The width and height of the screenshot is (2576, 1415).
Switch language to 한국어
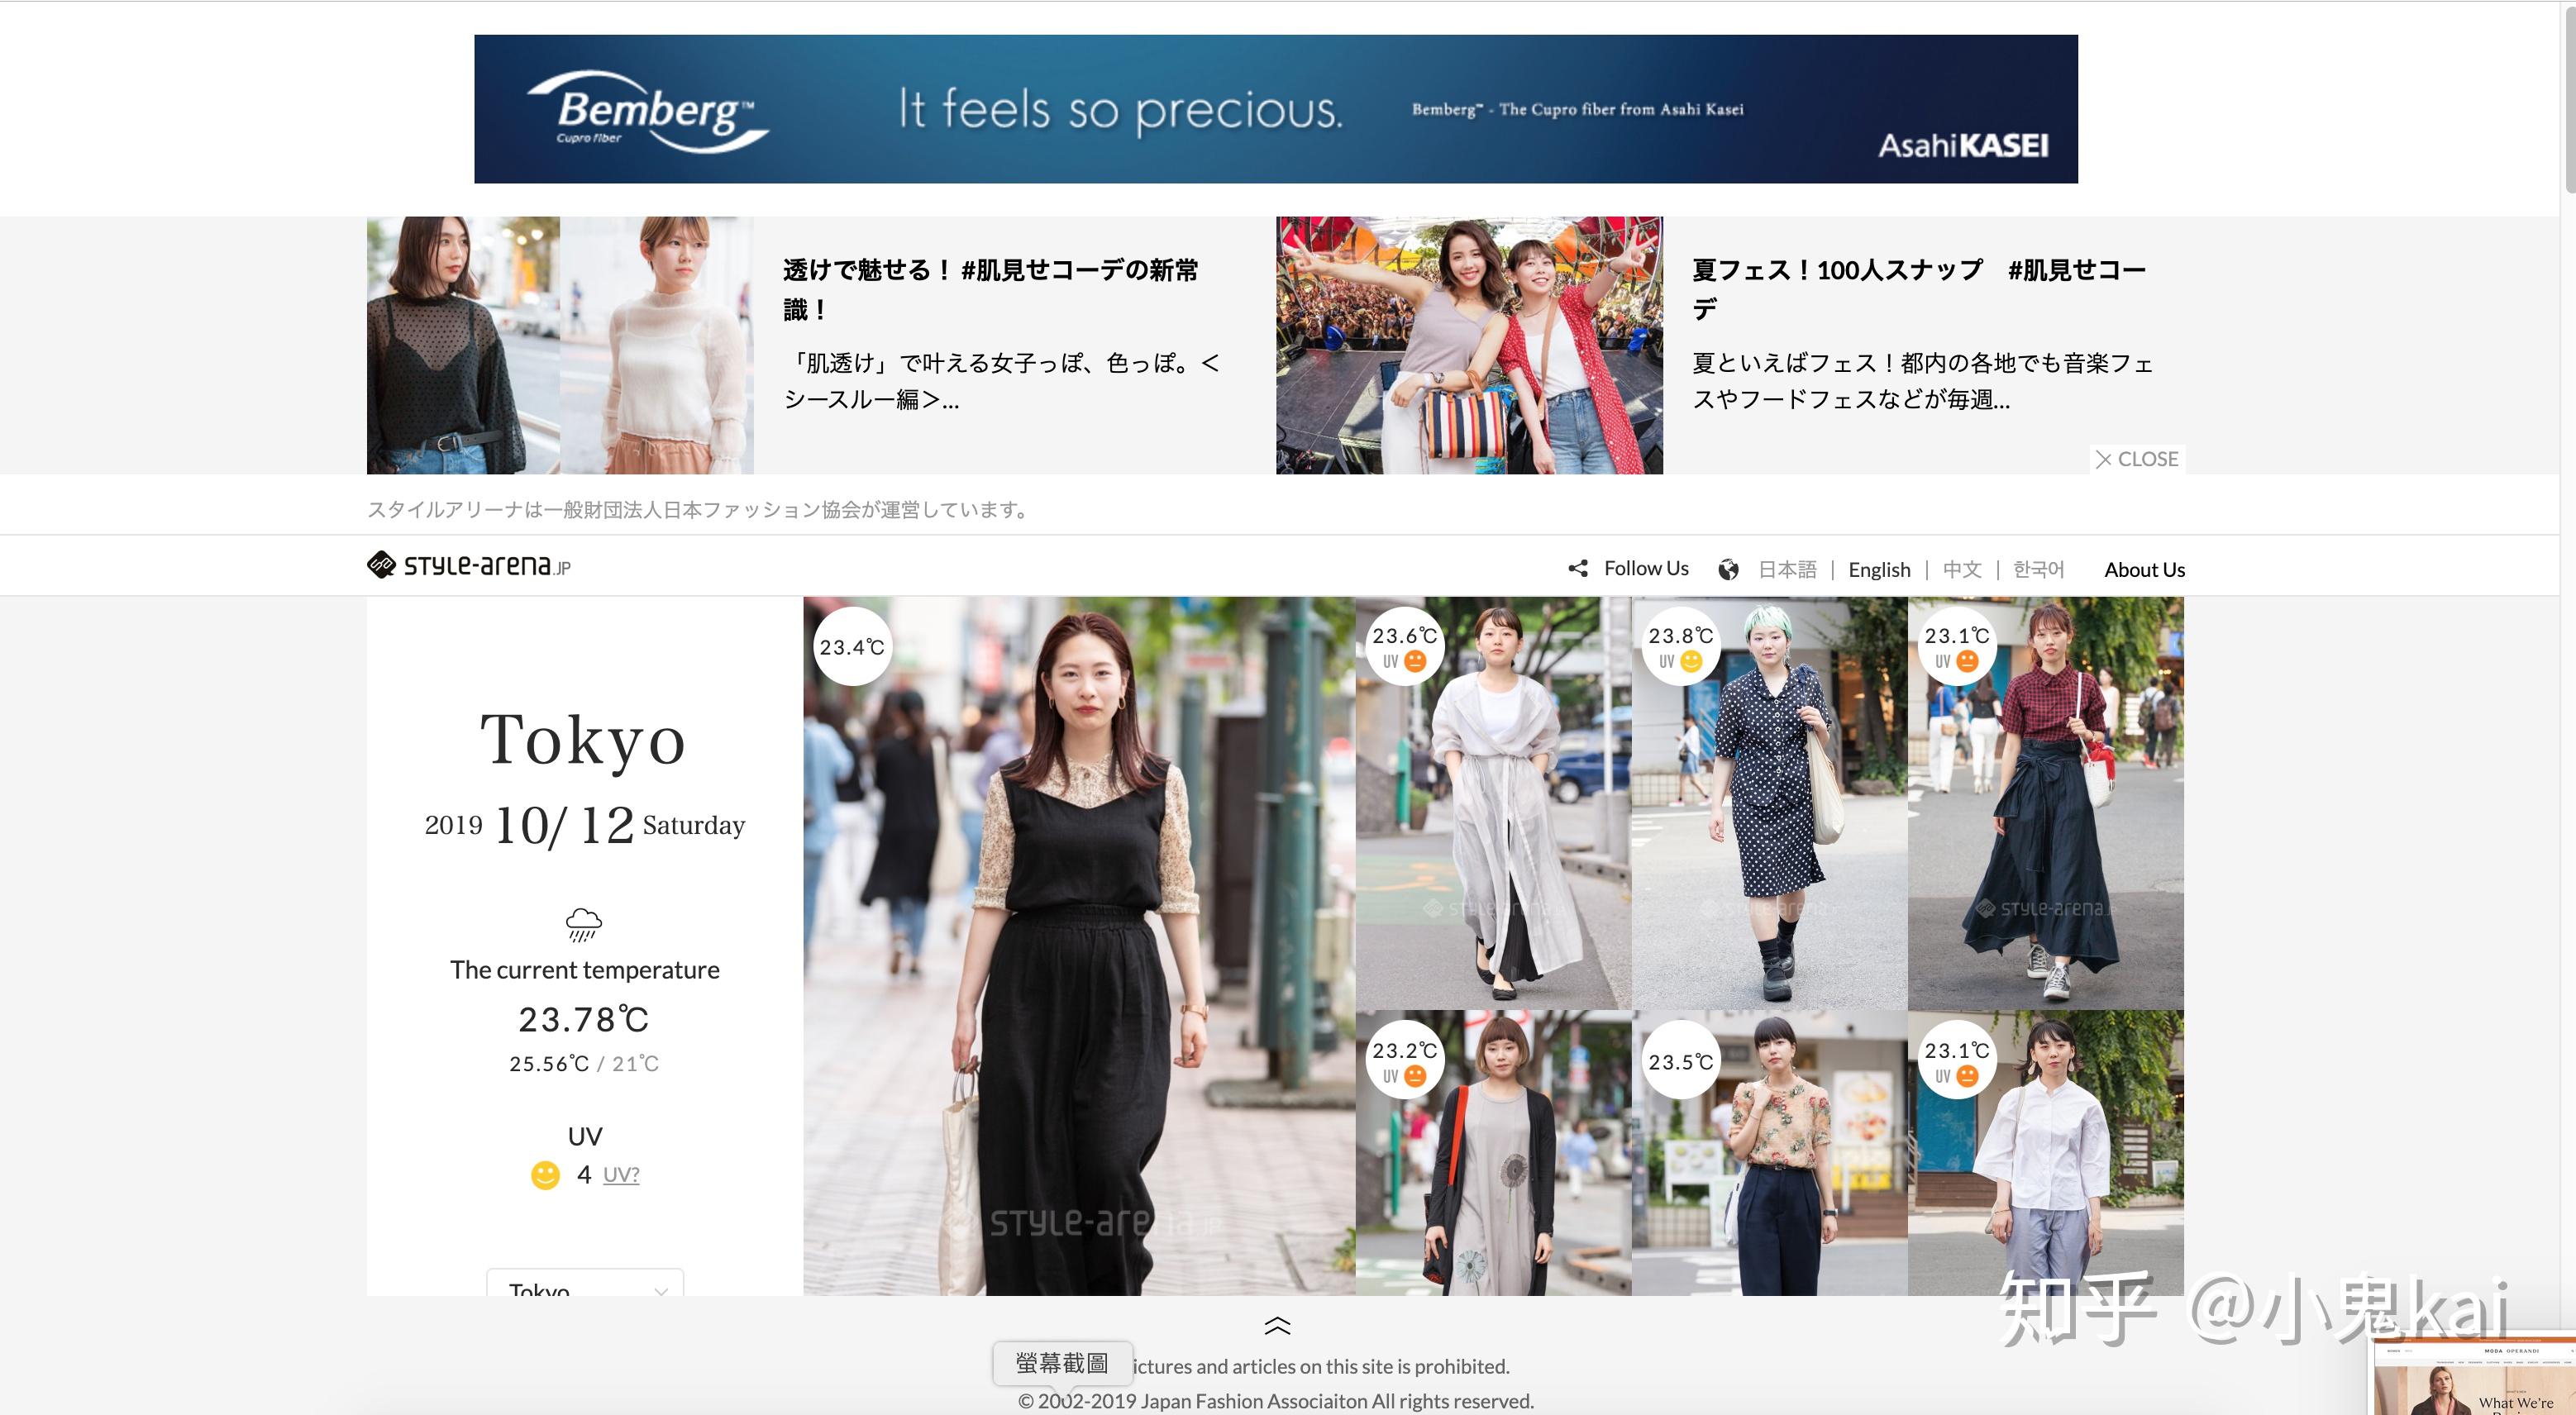click(x=2038, y=569)
